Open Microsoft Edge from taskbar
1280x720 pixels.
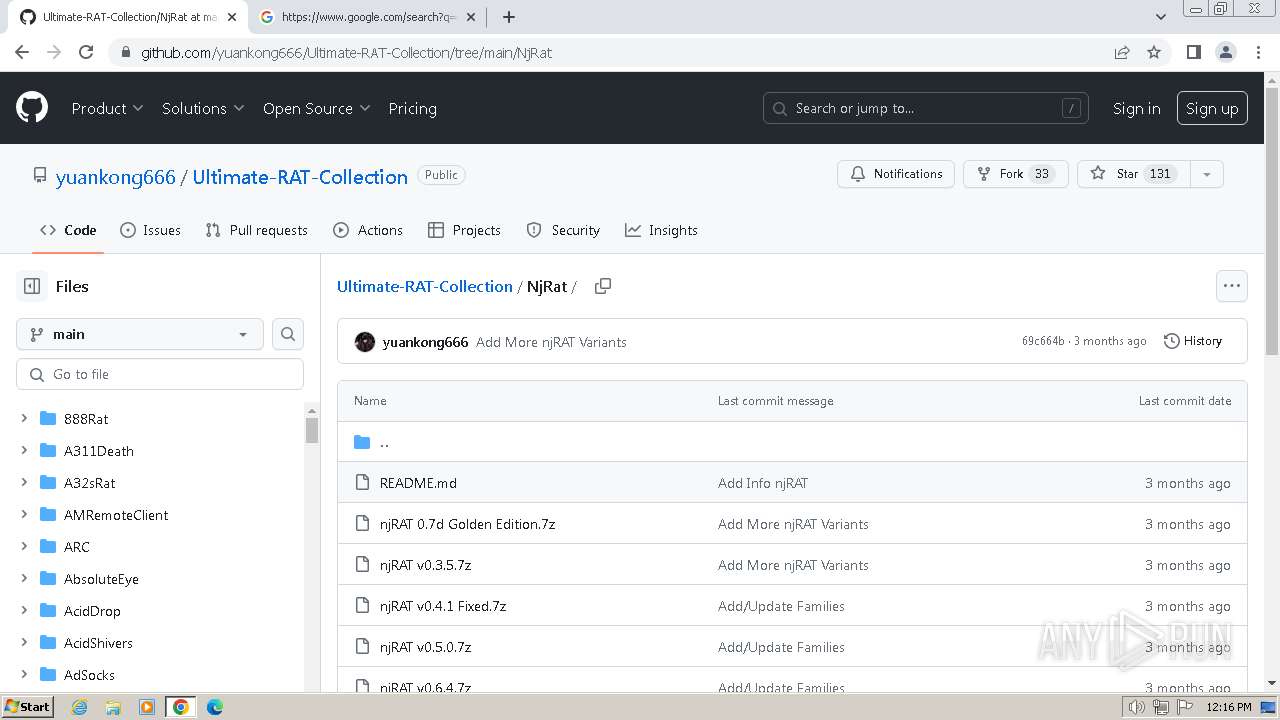pos(215,707)
